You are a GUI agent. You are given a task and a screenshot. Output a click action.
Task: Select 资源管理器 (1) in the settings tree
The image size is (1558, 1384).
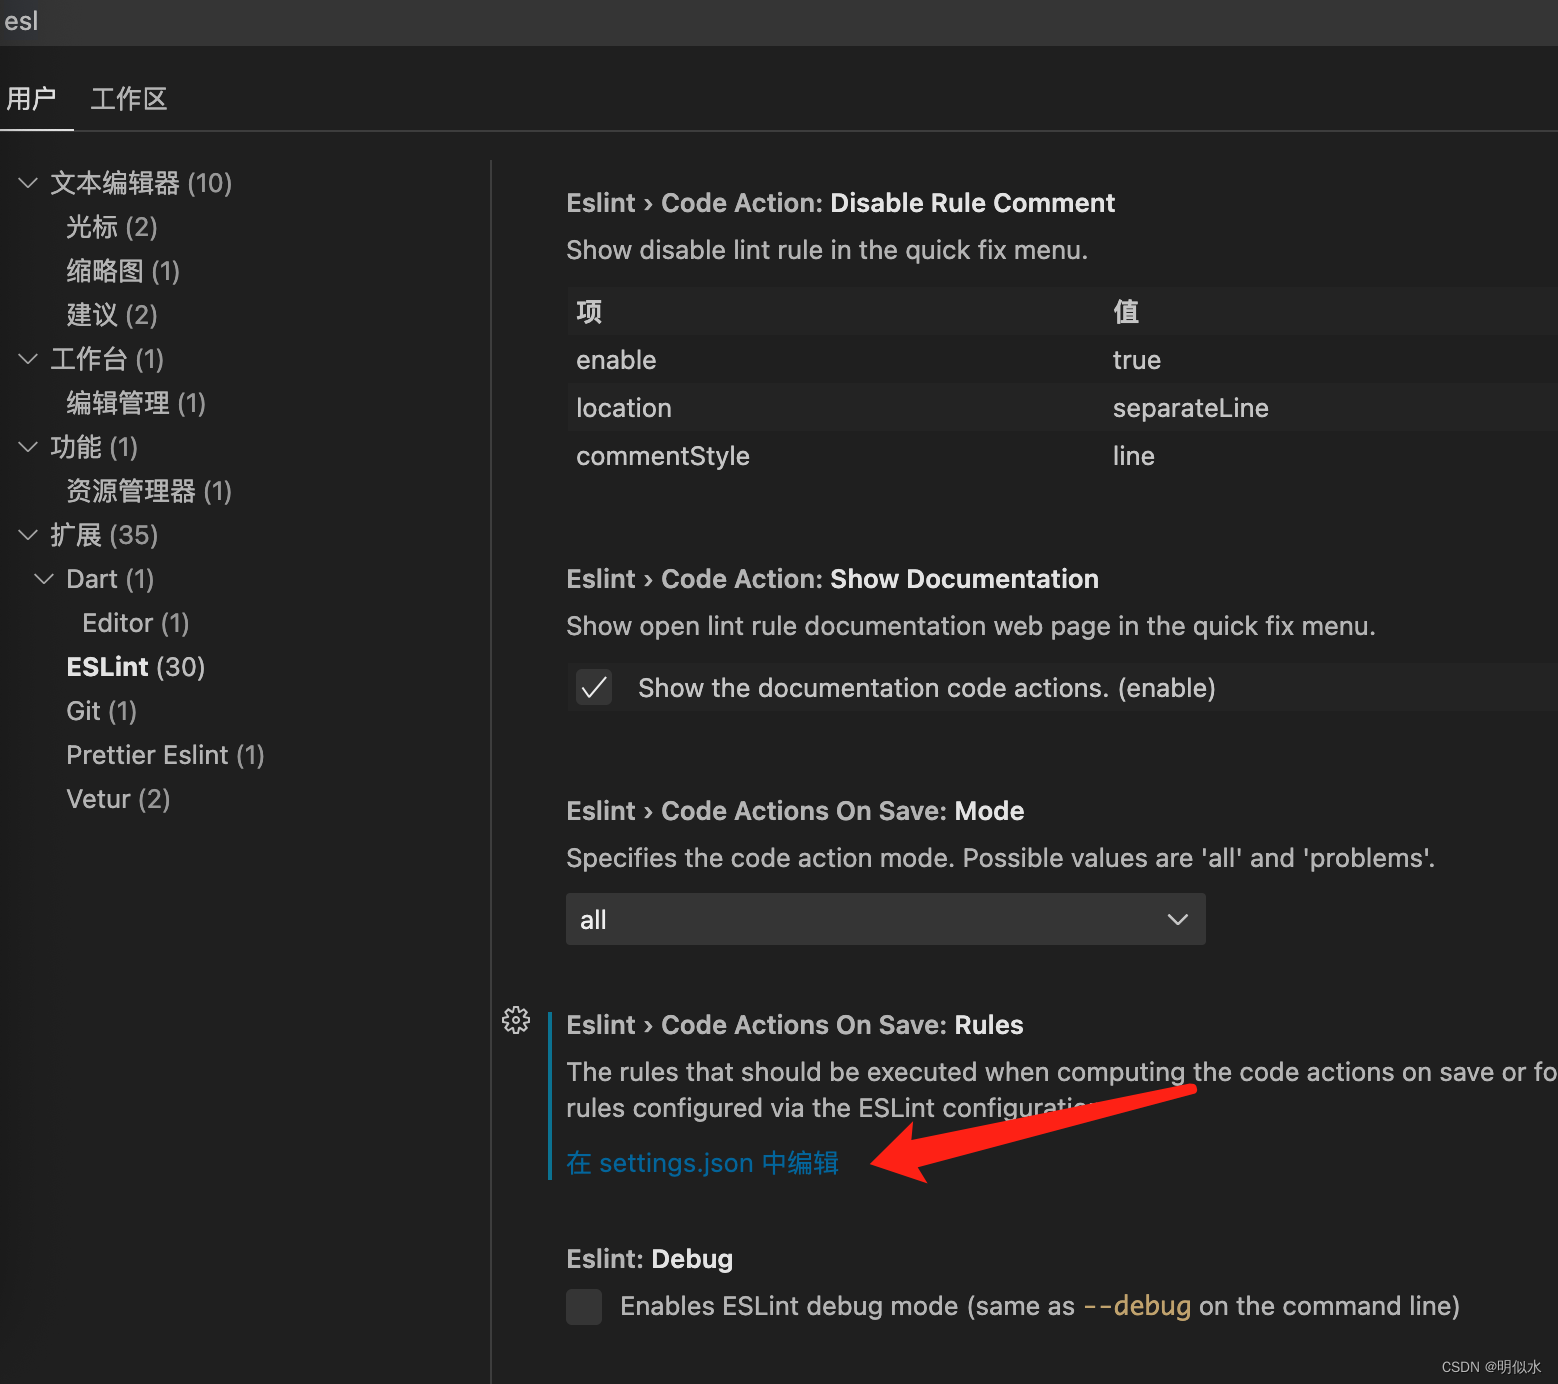point(149,491)
